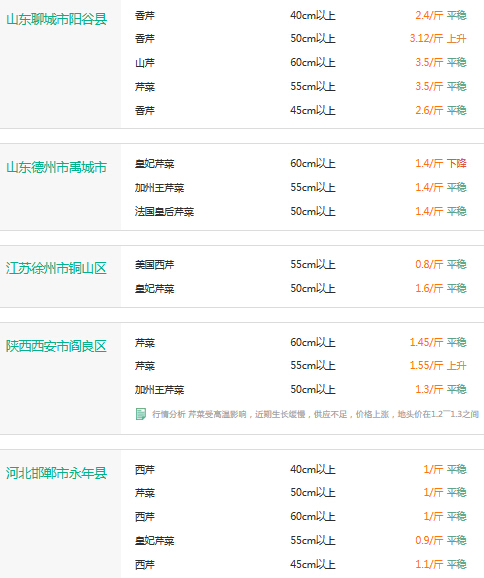Select 美国西芹 variety name
Viewport: 484px width, 578px height.
154,265
